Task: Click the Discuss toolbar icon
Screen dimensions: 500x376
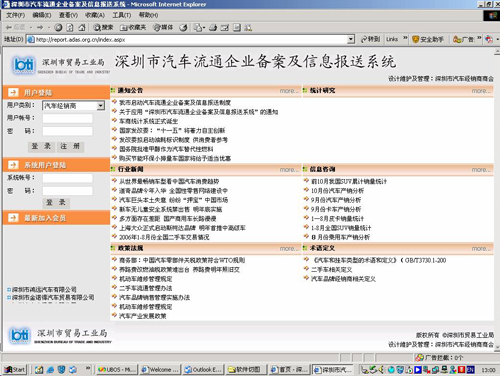Action: click(236, 27)
